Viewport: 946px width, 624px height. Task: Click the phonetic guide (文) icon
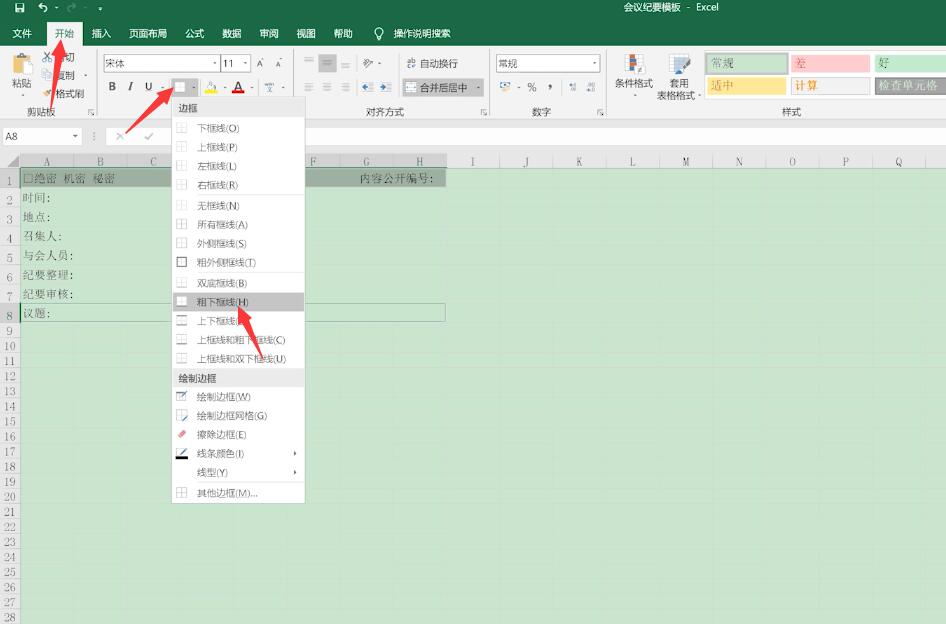pos(270,88)
